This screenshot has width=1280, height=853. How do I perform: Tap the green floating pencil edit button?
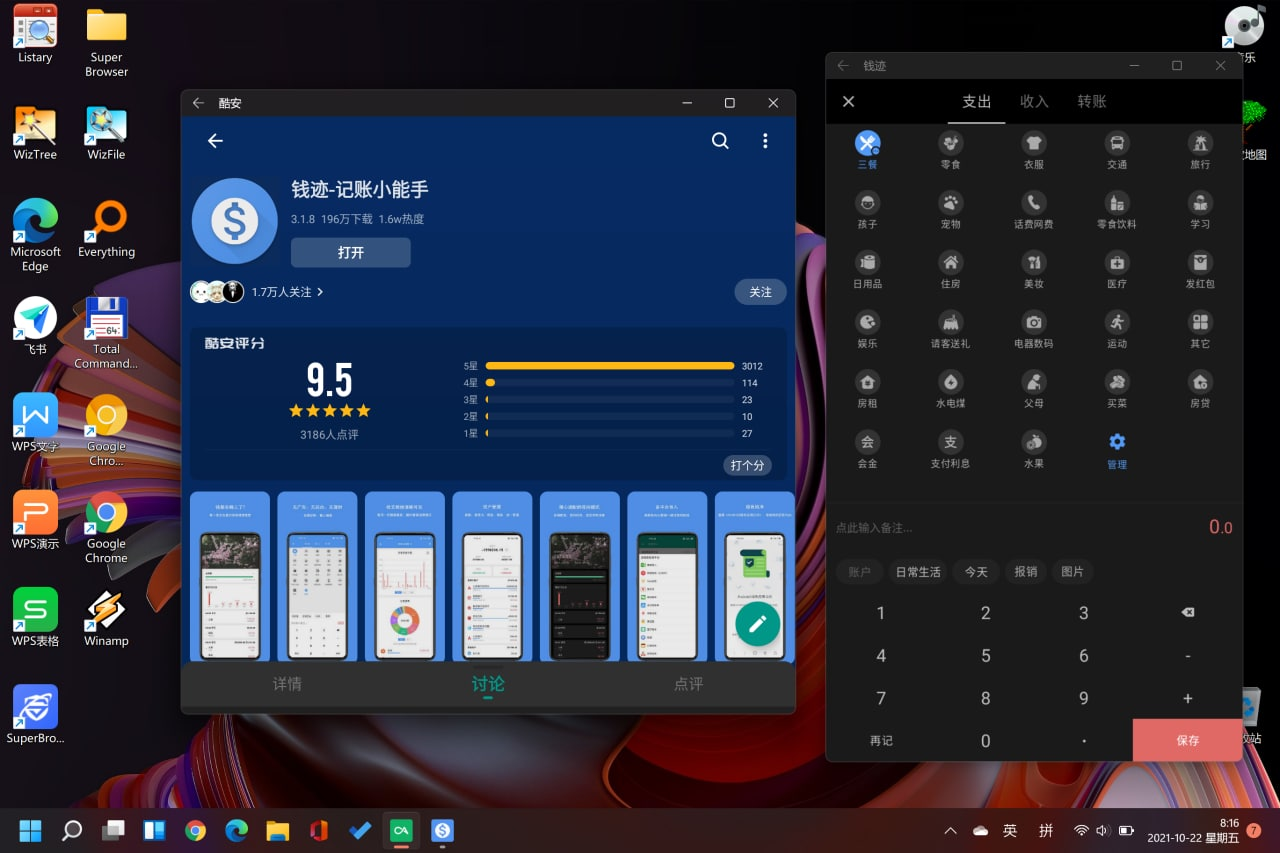tap(757, 624)
